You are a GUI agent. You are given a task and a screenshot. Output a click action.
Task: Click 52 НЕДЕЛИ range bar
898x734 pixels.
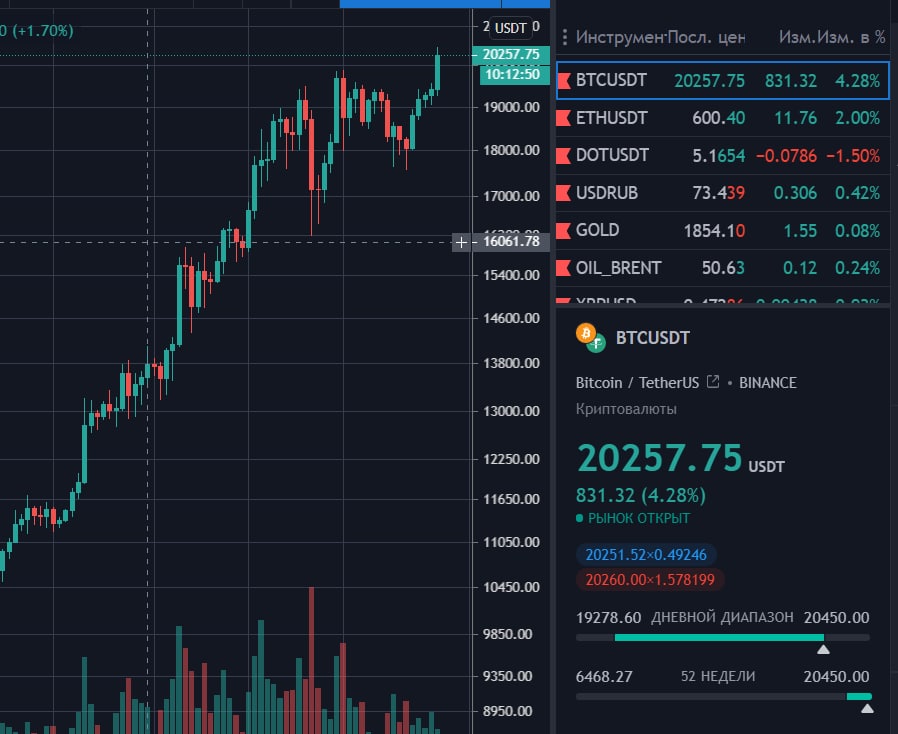[723, 696]
